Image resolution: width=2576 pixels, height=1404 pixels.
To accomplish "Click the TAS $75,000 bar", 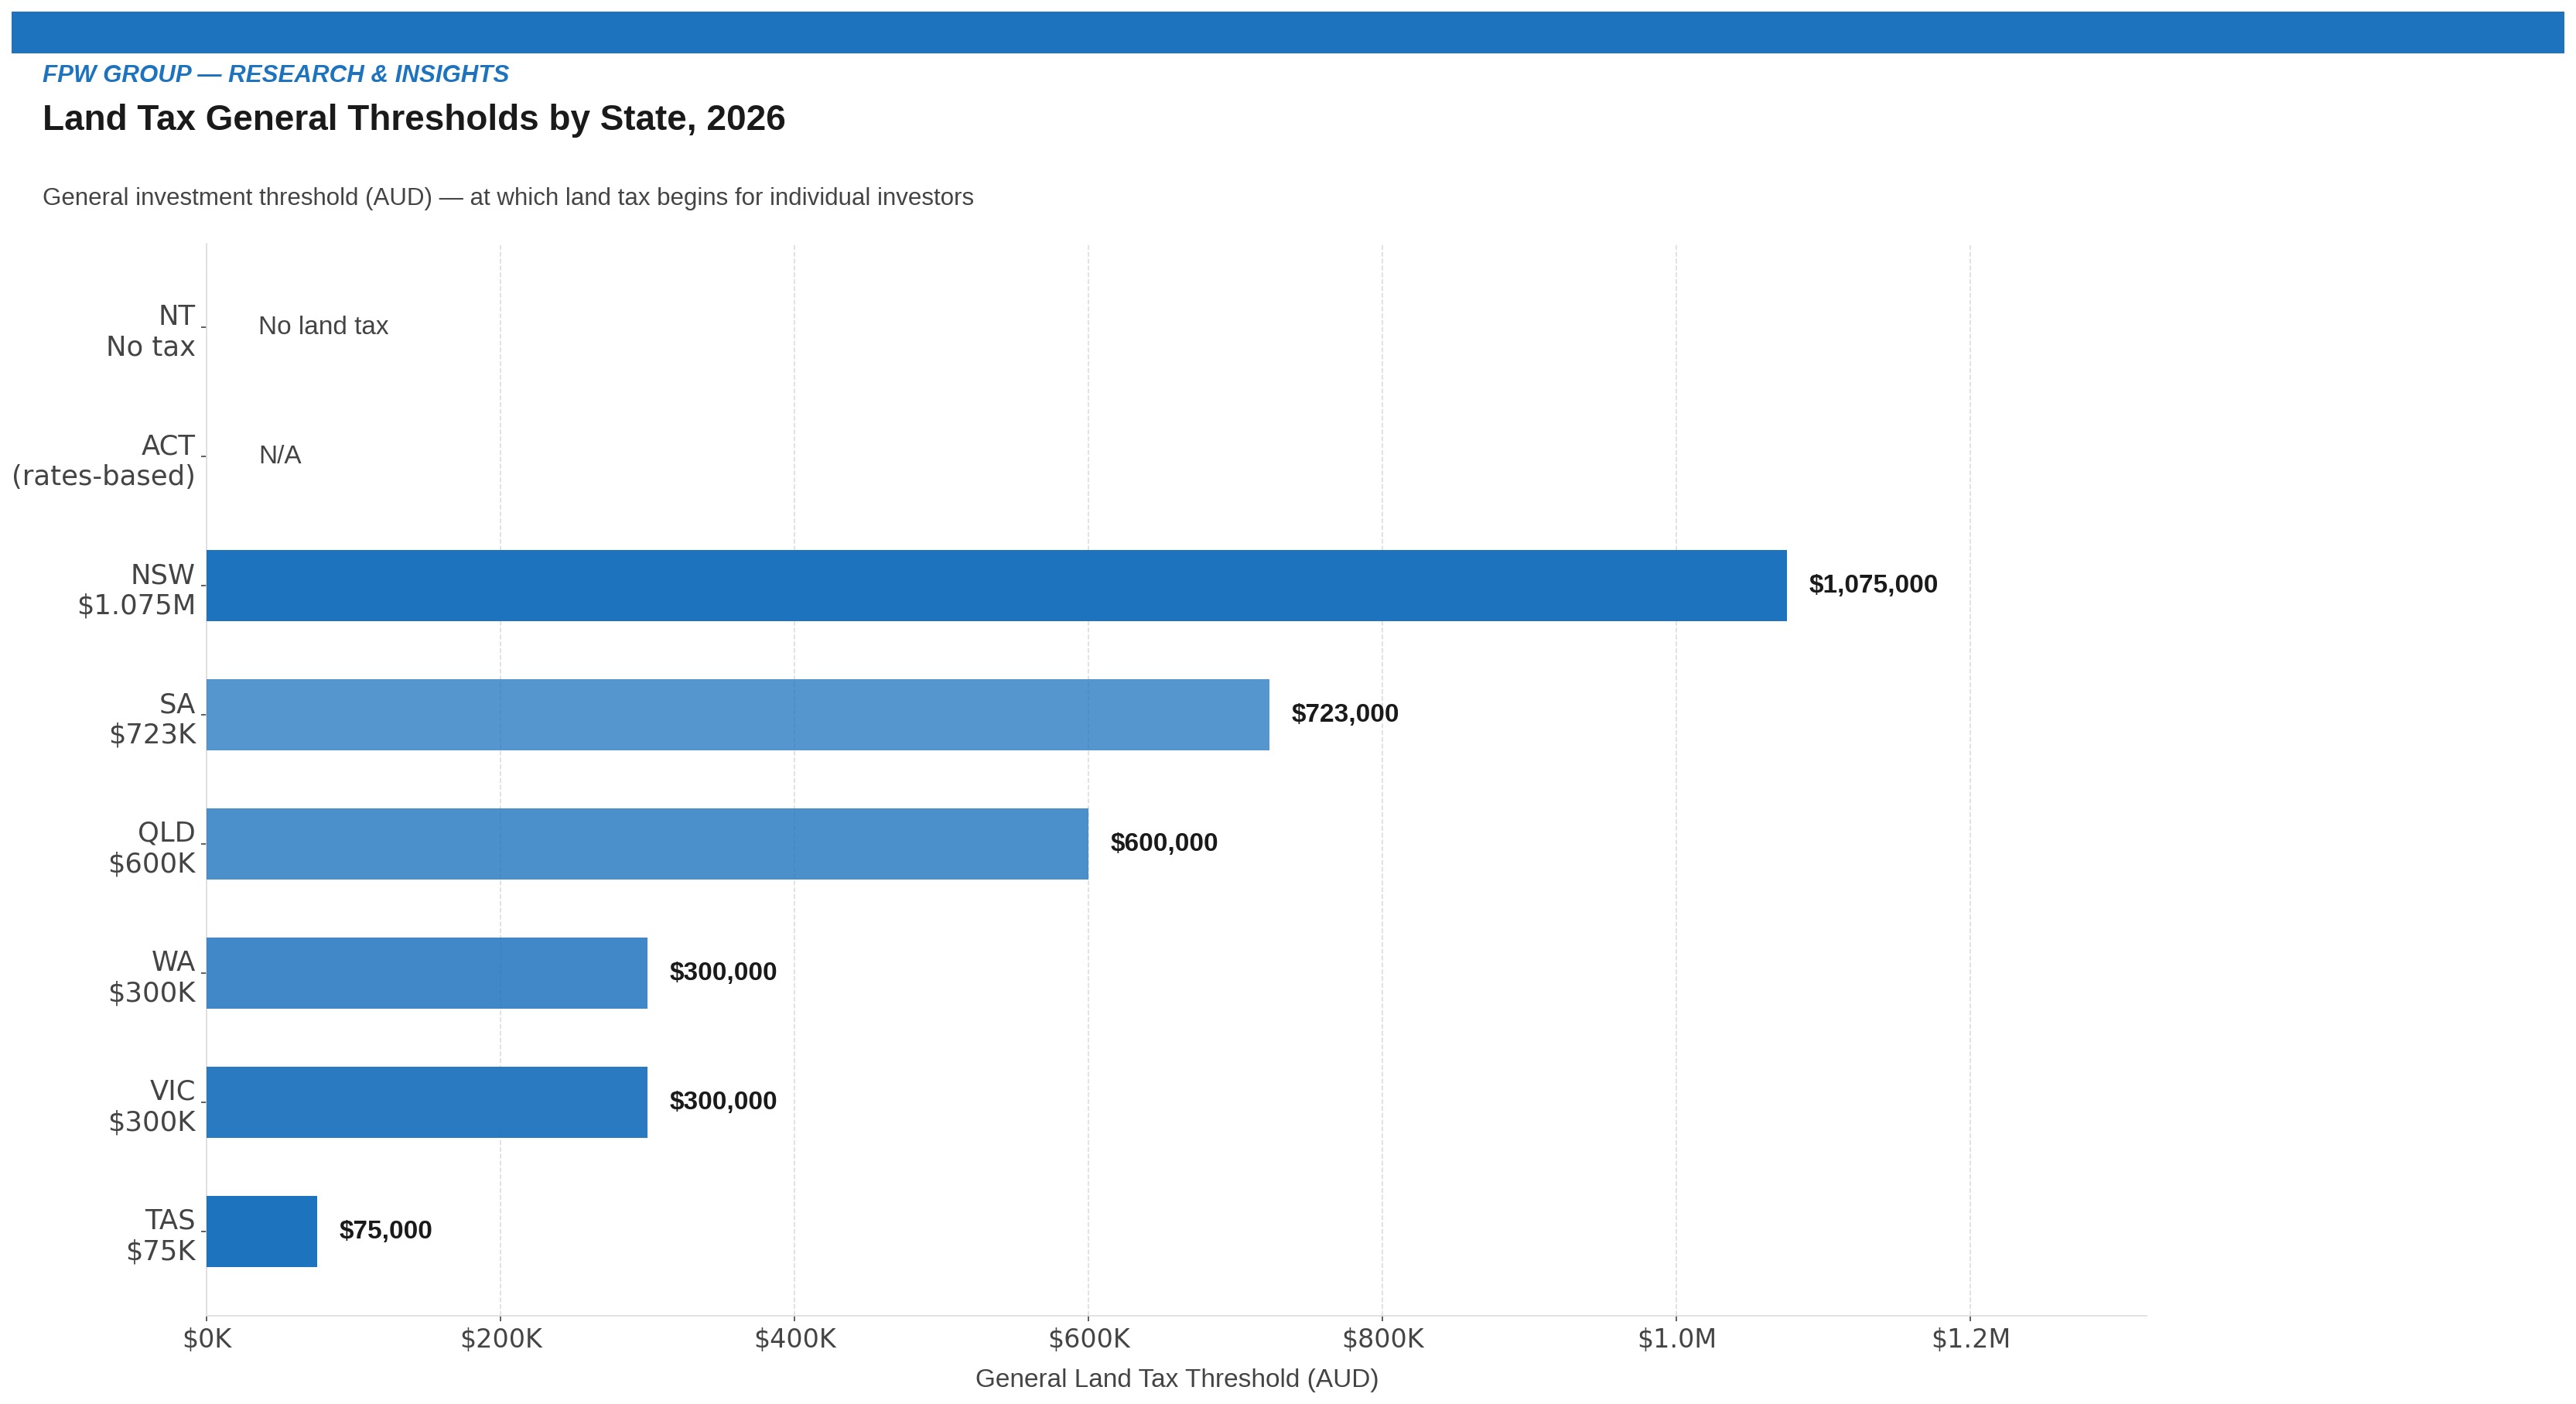I will (262, 1230).
